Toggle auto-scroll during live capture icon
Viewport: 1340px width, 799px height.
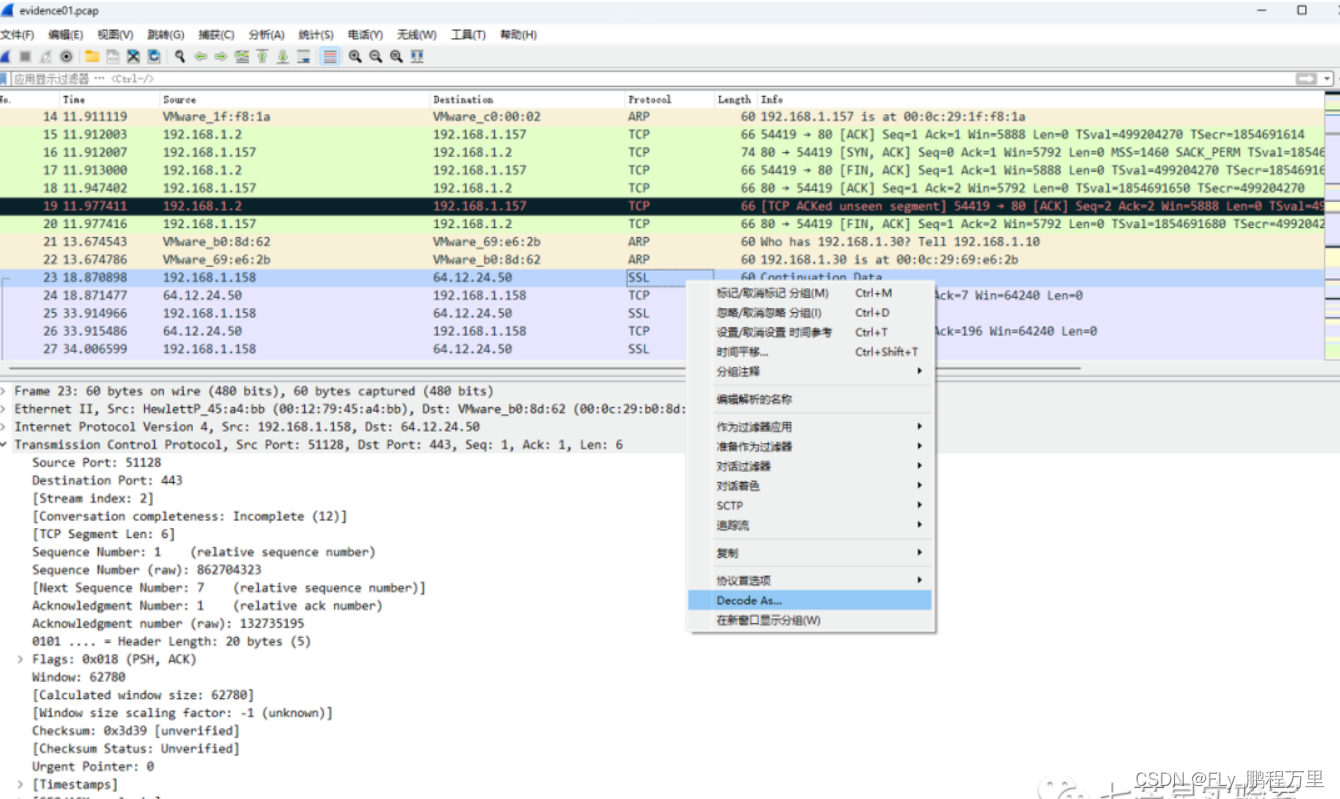click(304, 57)
